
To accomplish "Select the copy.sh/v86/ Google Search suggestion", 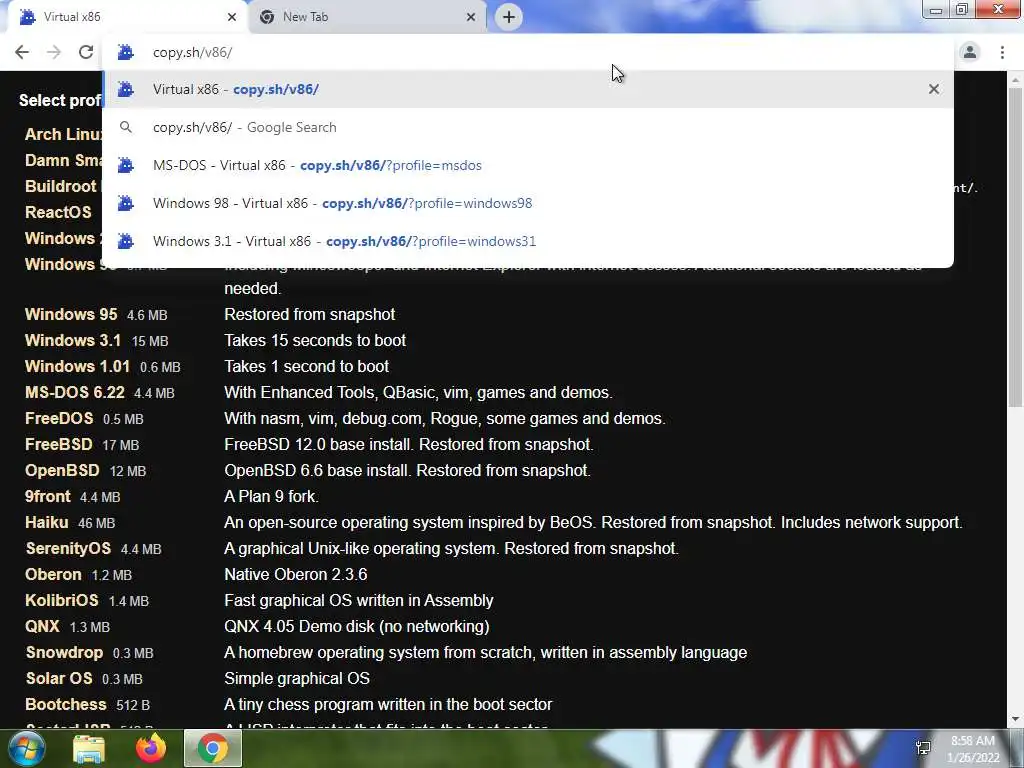I will (528, 127).
